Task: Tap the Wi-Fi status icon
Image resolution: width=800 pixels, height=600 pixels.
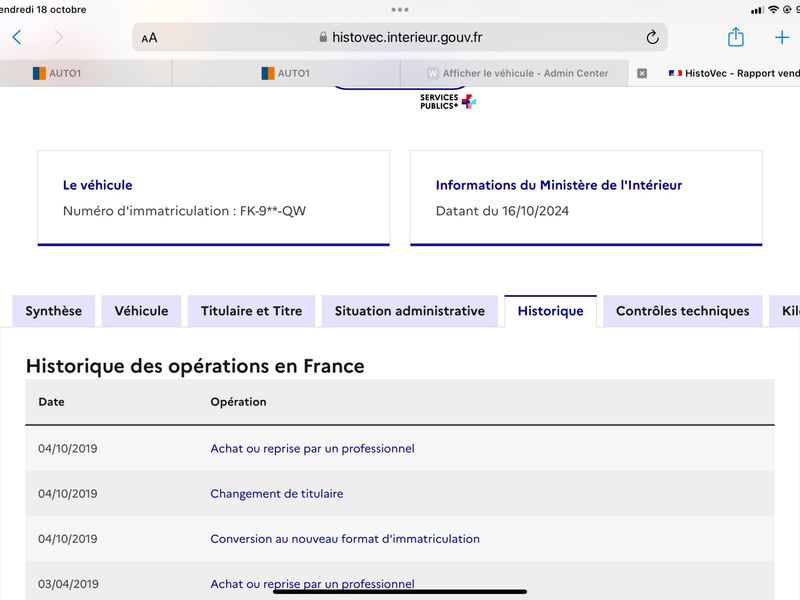Action: pyautogui.click(x=773, y=10)
